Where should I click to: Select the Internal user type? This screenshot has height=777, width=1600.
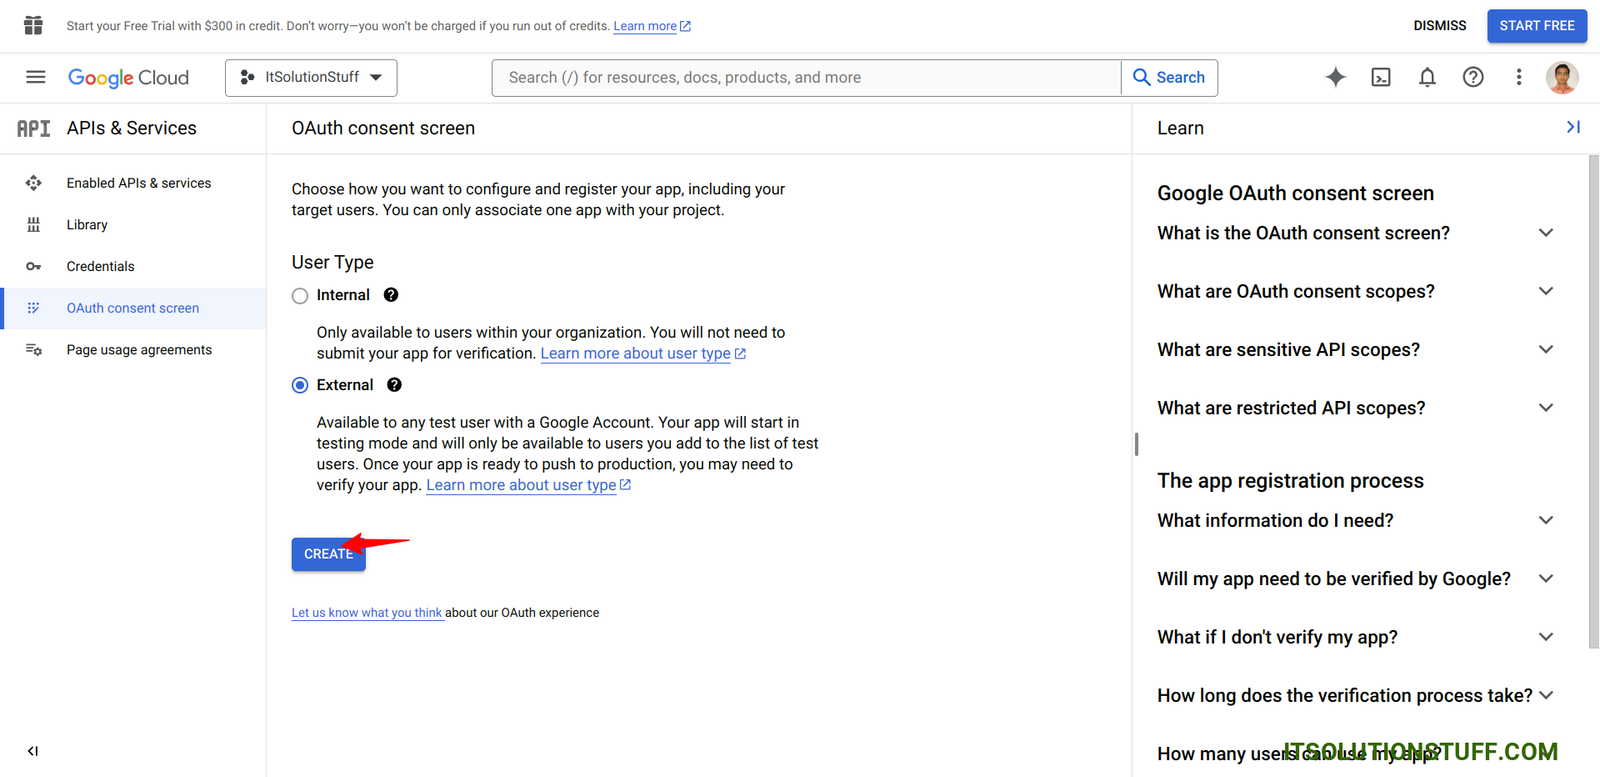(x=300, y=296)
